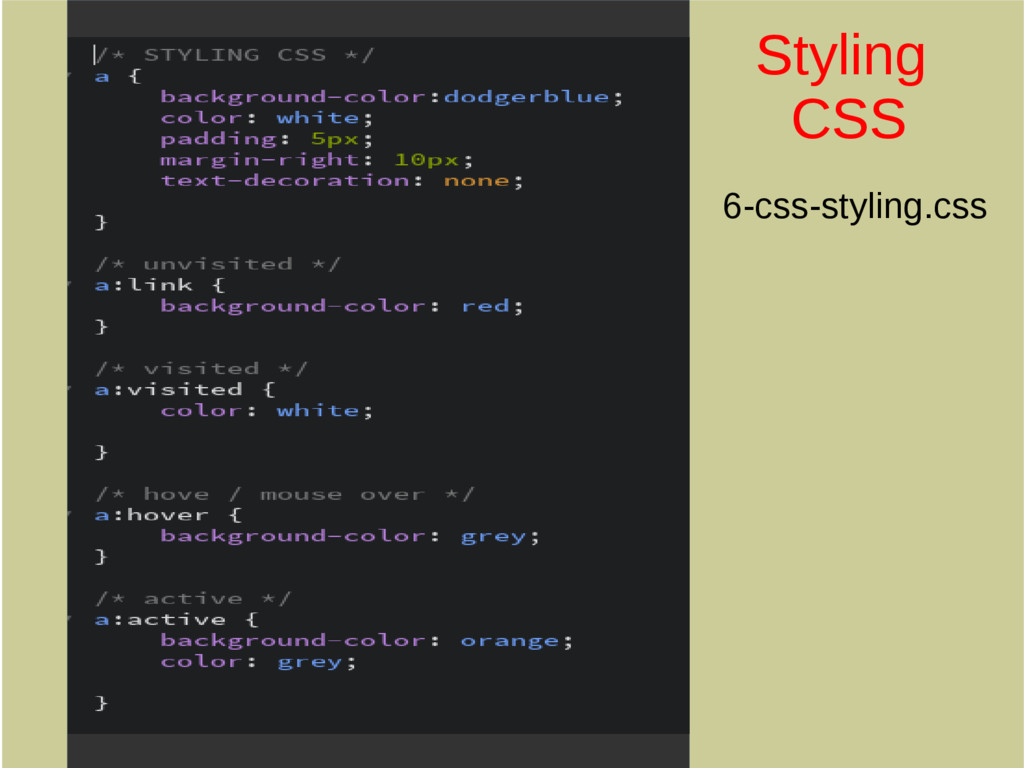This screenshot has width=1024, height=768.
Task: Click the 'padding' property name
Action: pyautogui.click(x=218, y=139)
